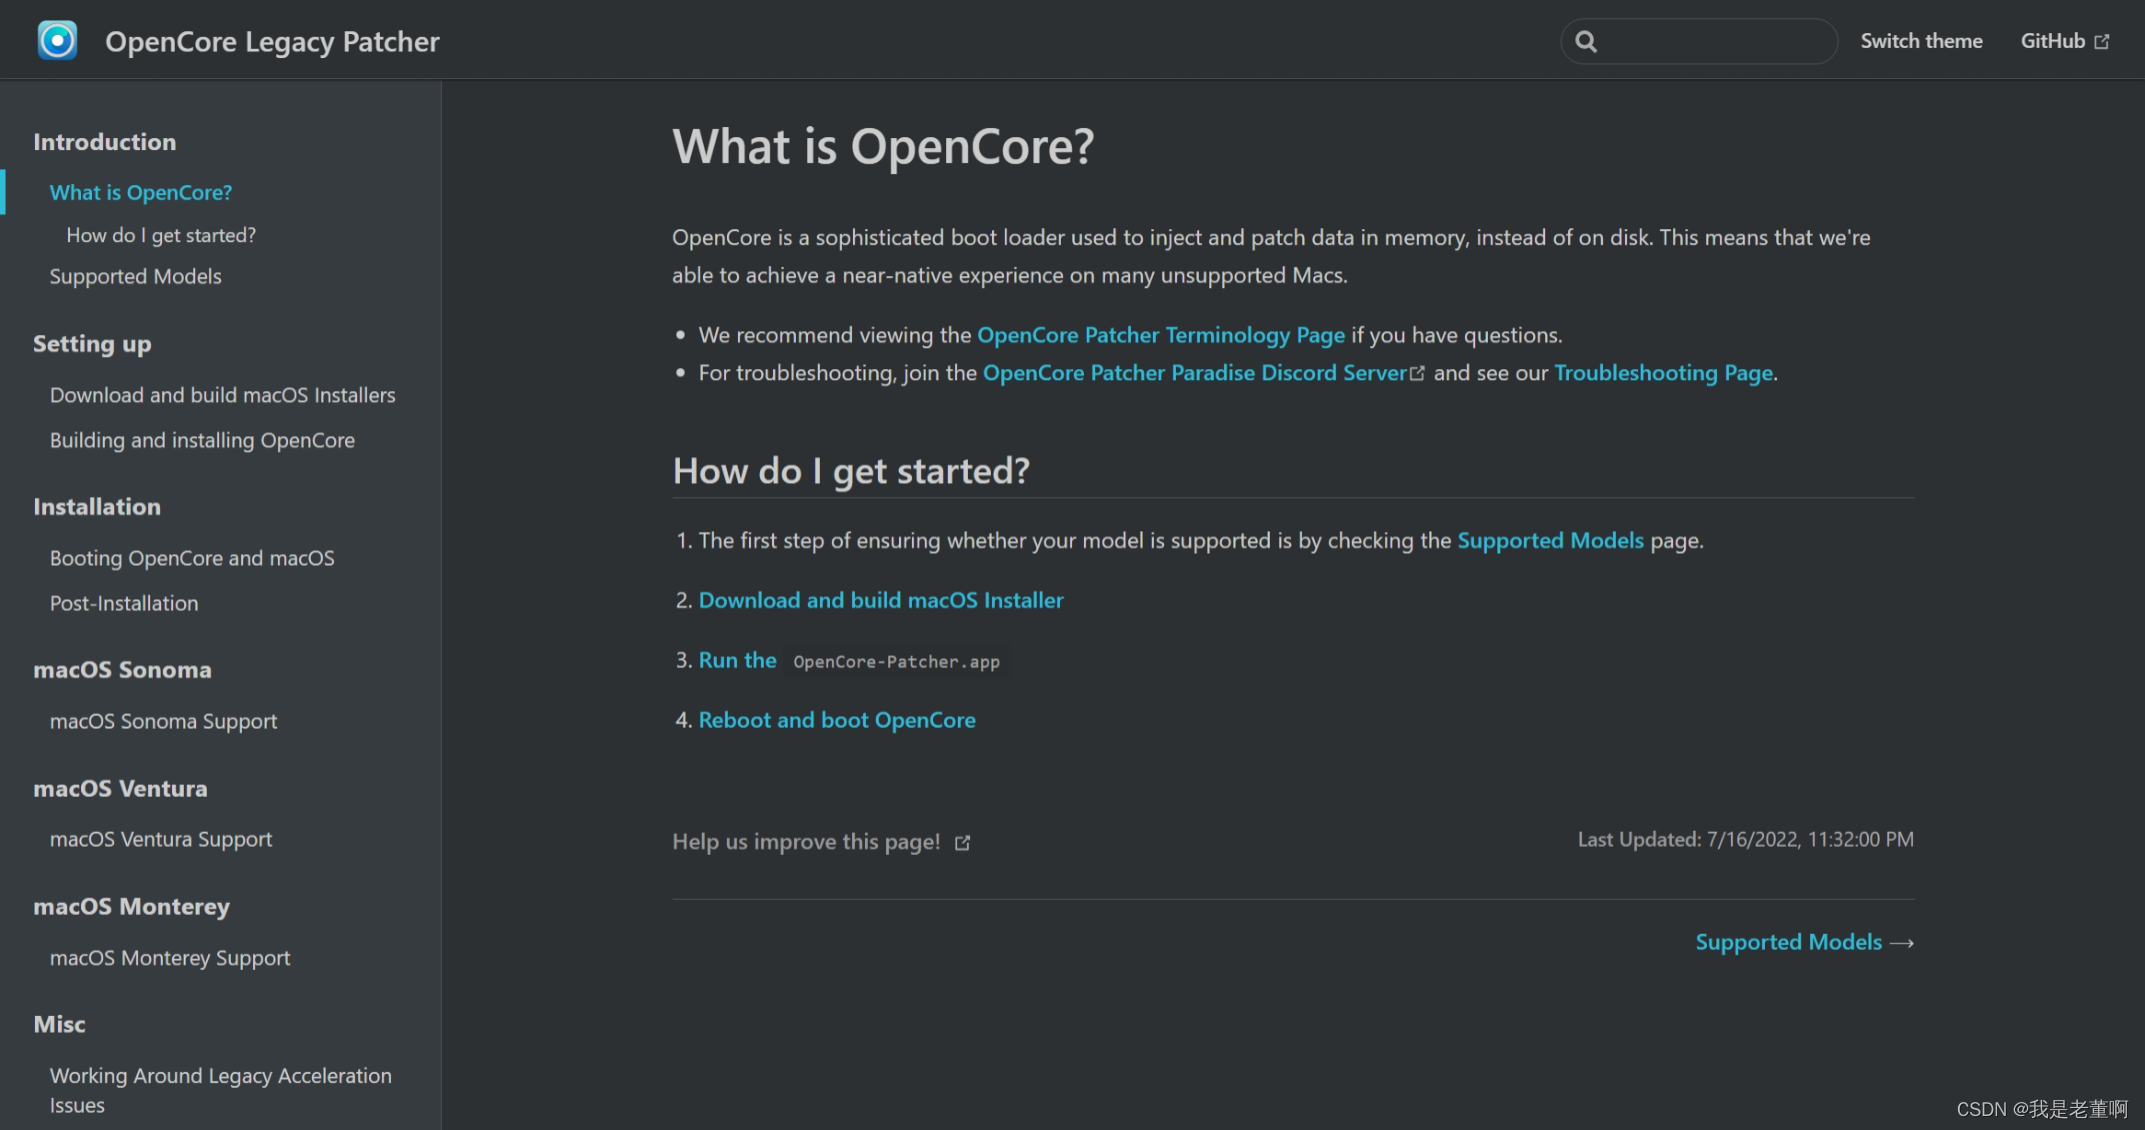Viewport: 2145px width, 1130px height.
Task: Focus the search input field
Action: click(1699, 41)
